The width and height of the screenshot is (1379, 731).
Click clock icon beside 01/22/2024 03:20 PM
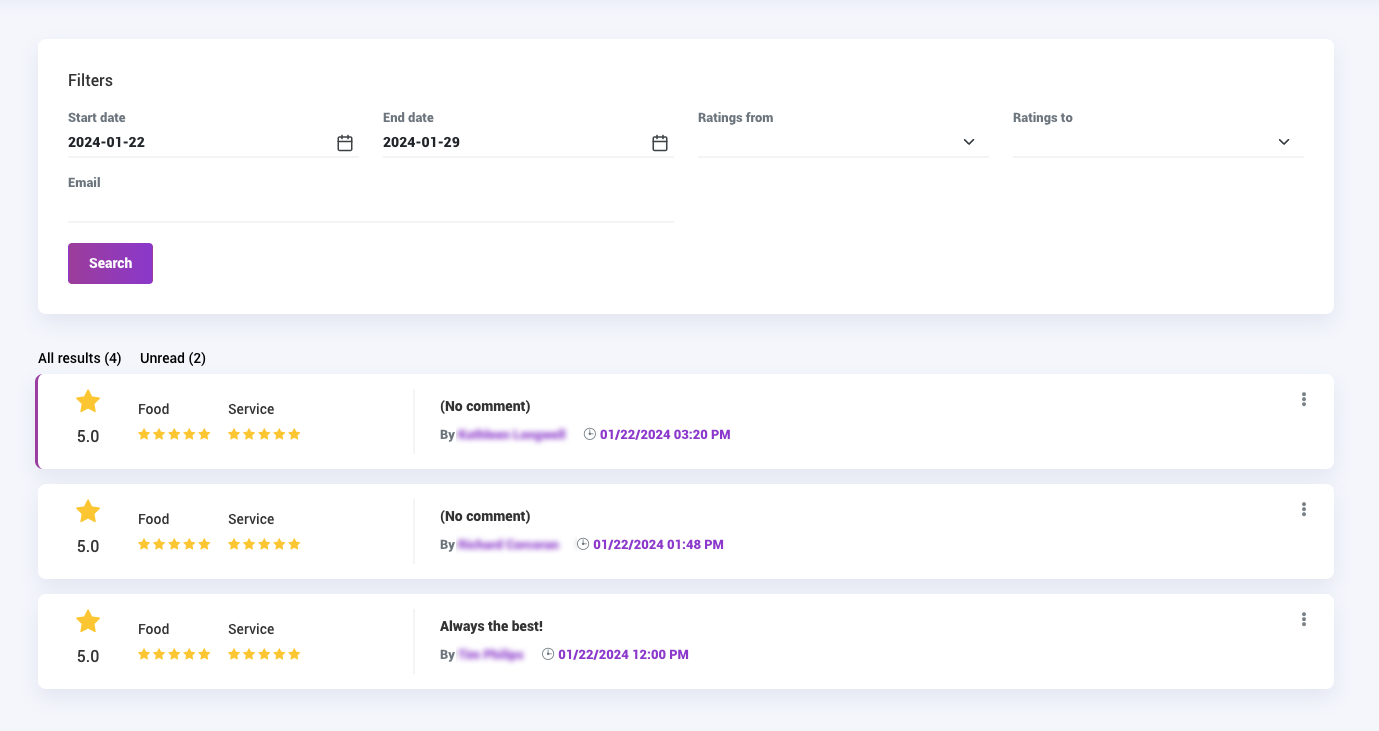(x=590, y=434)
